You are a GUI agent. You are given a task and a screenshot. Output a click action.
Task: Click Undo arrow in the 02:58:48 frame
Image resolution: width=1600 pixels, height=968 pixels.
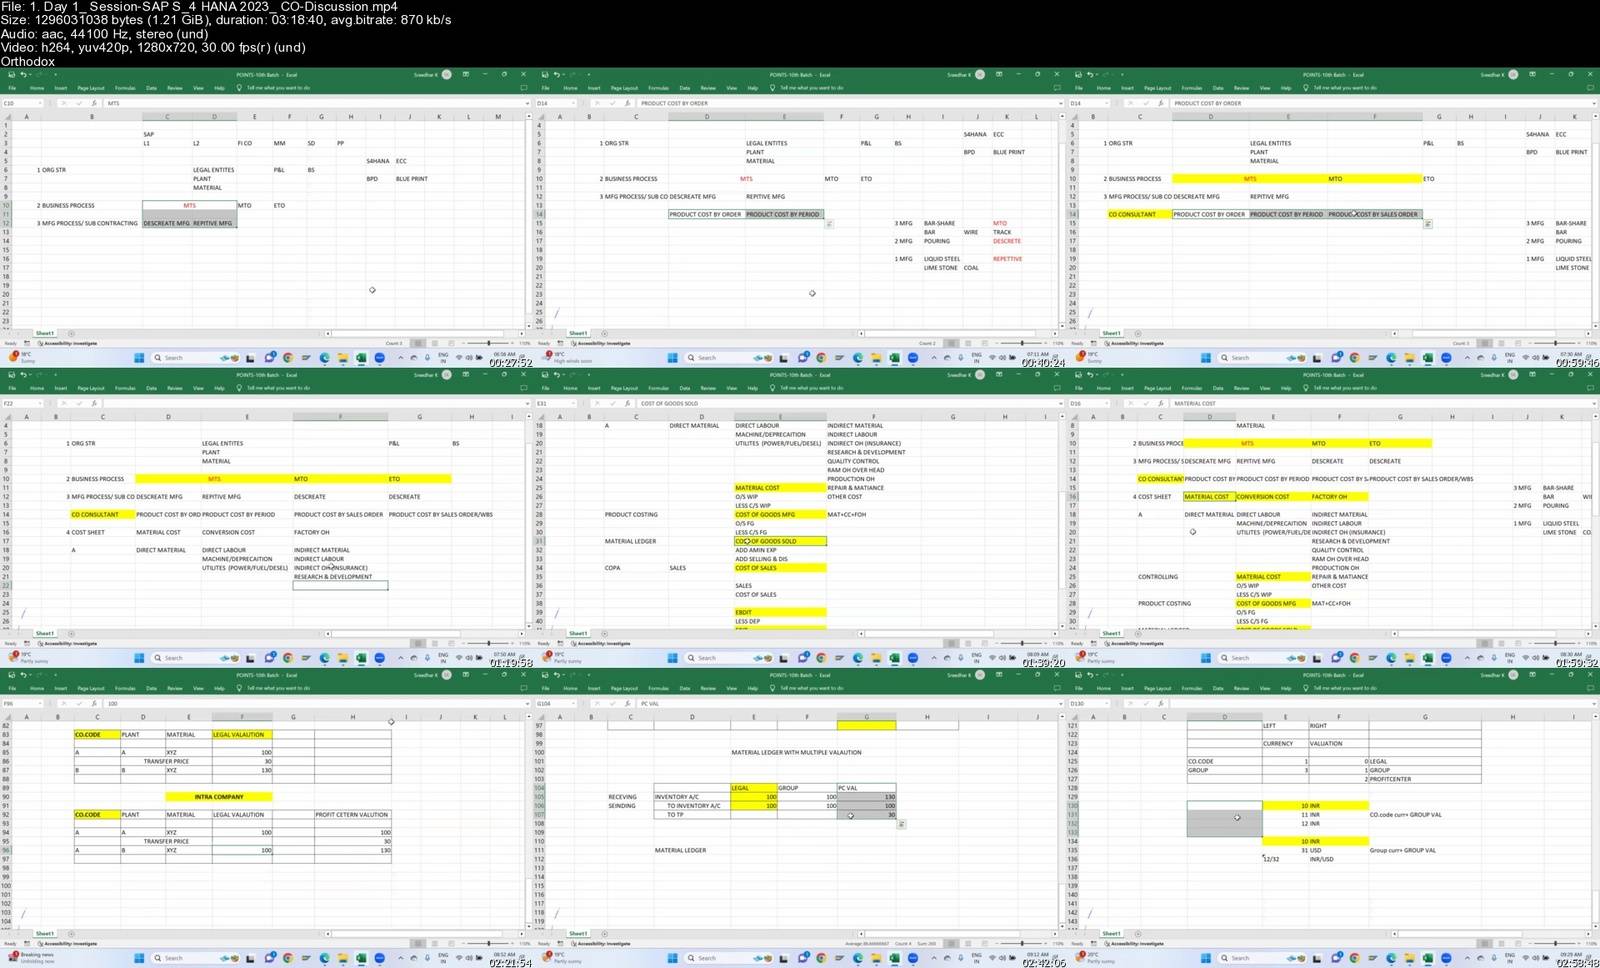click(1090, 675)
